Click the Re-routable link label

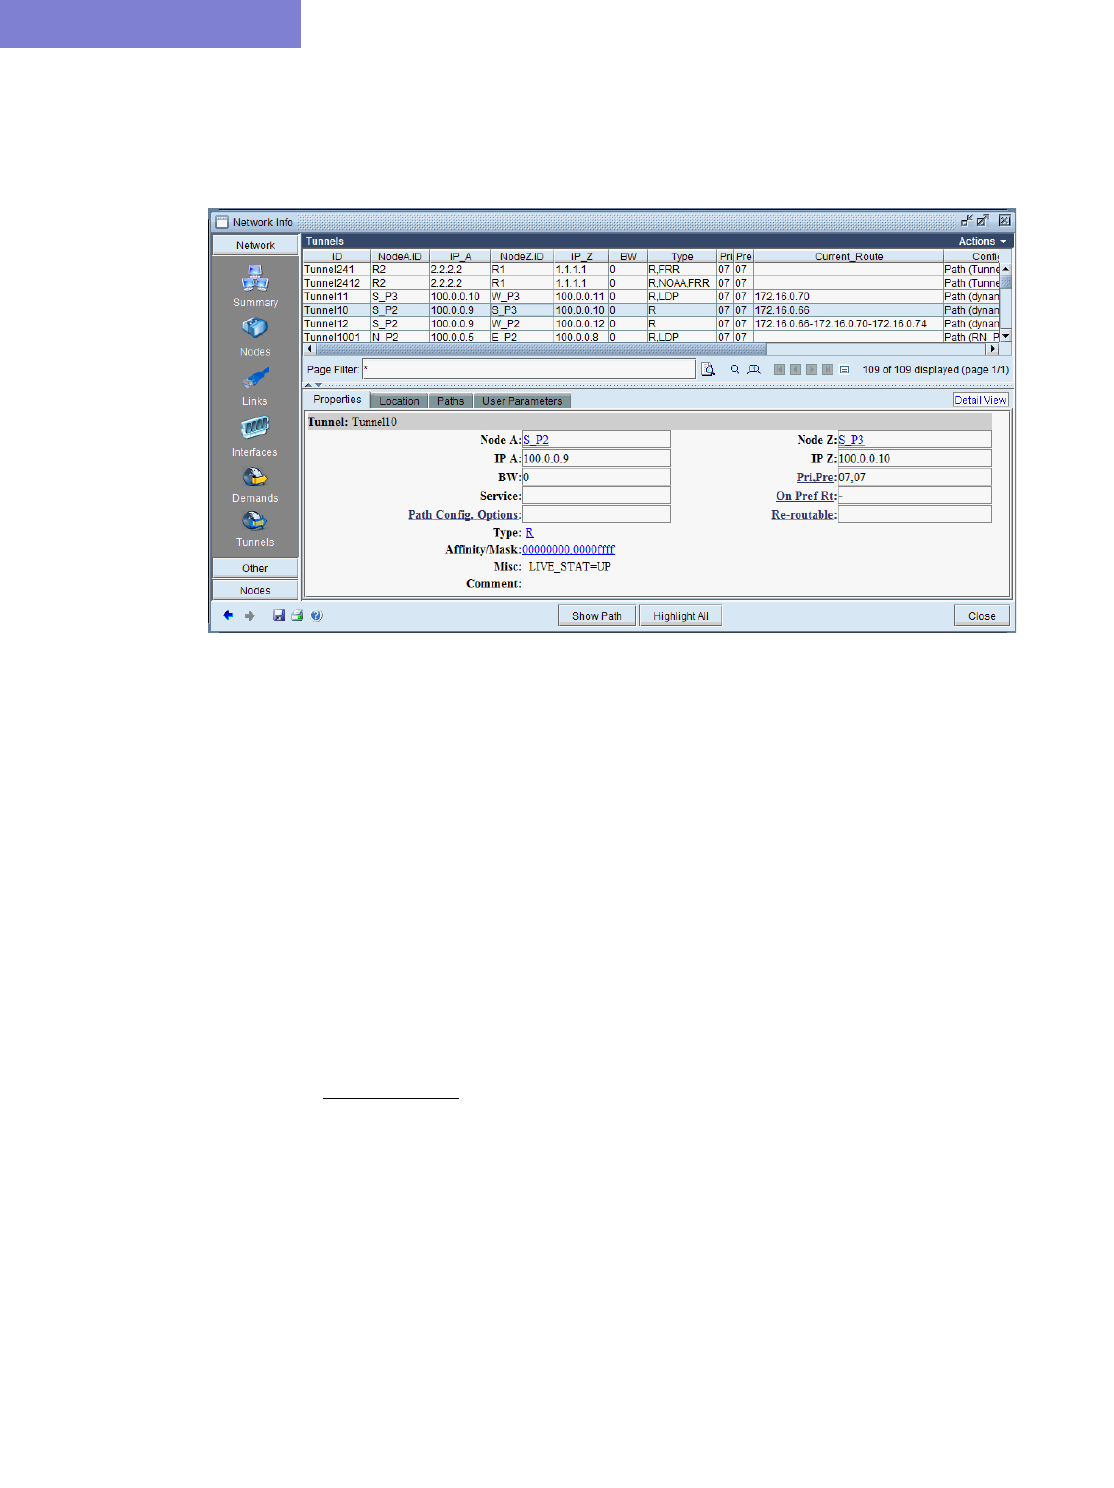pos(803,515)
